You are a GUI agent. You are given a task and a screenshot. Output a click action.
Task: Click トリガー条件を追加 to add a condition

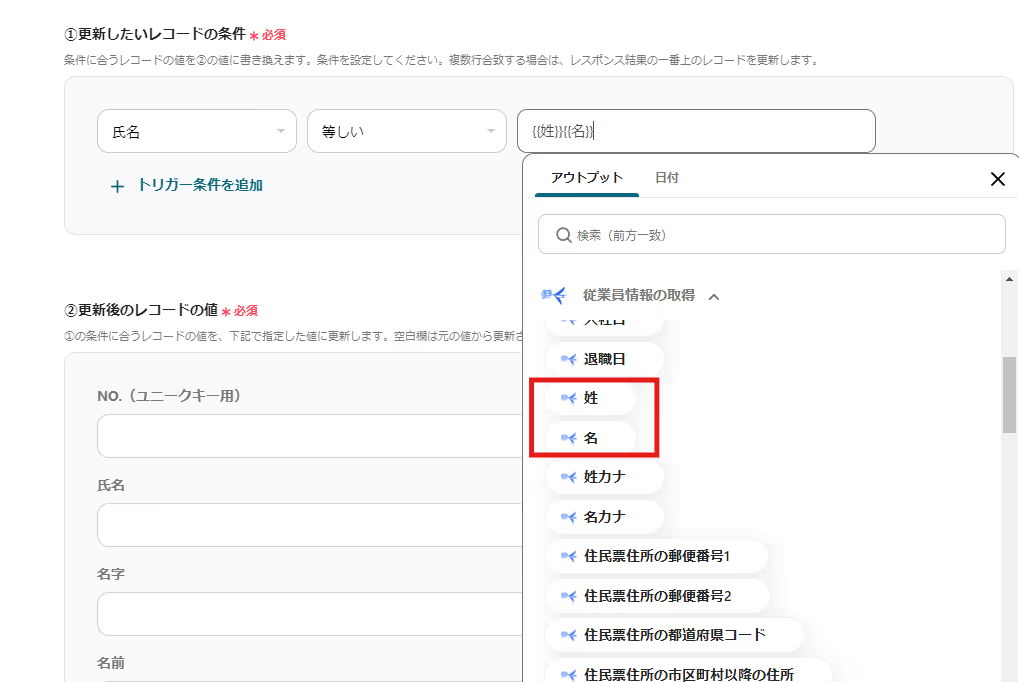click(x=187, y=185)
